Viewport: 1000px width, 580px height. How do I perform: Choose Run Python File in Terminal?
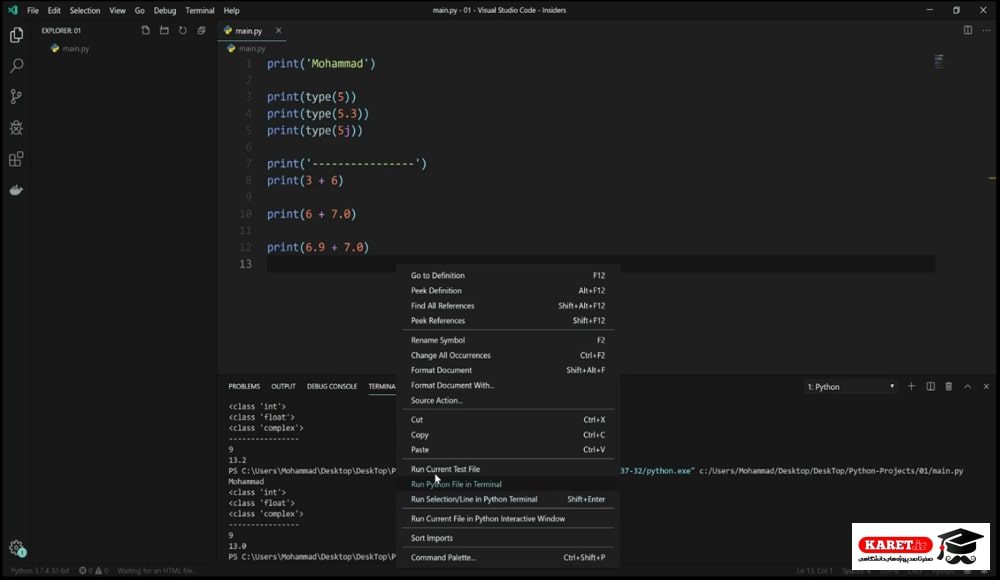point(508,484)
